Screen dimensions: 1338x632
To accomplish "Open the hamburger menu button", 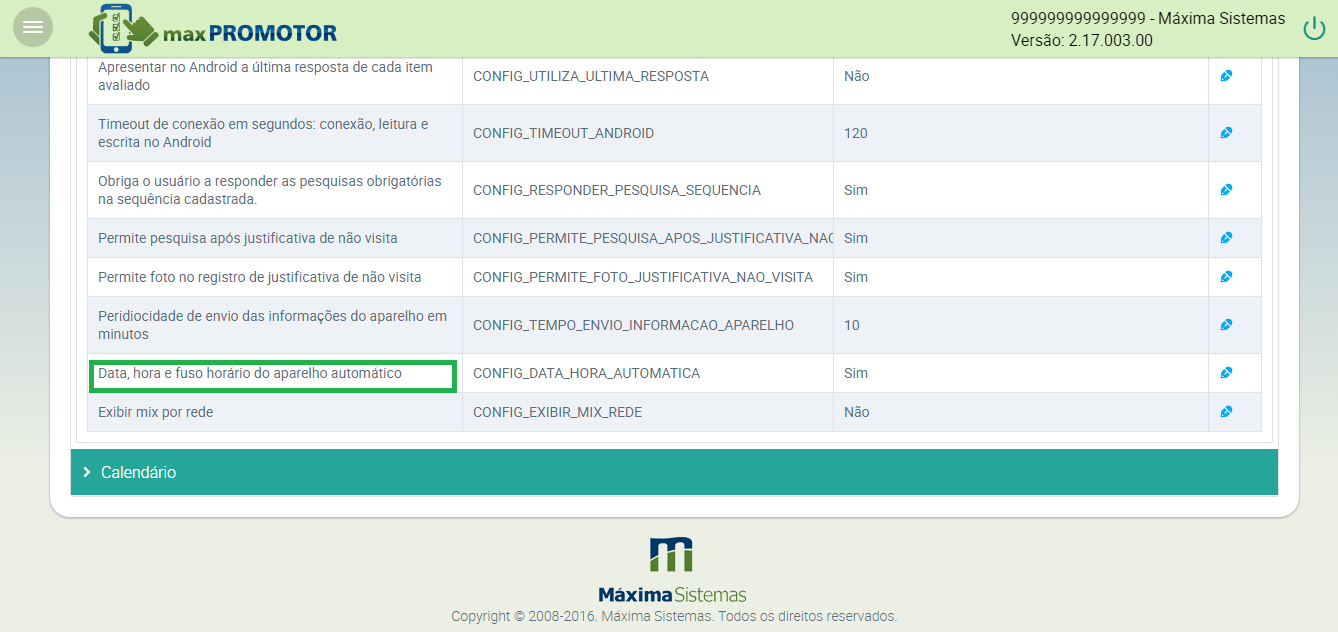I will (x=33, y=27).
